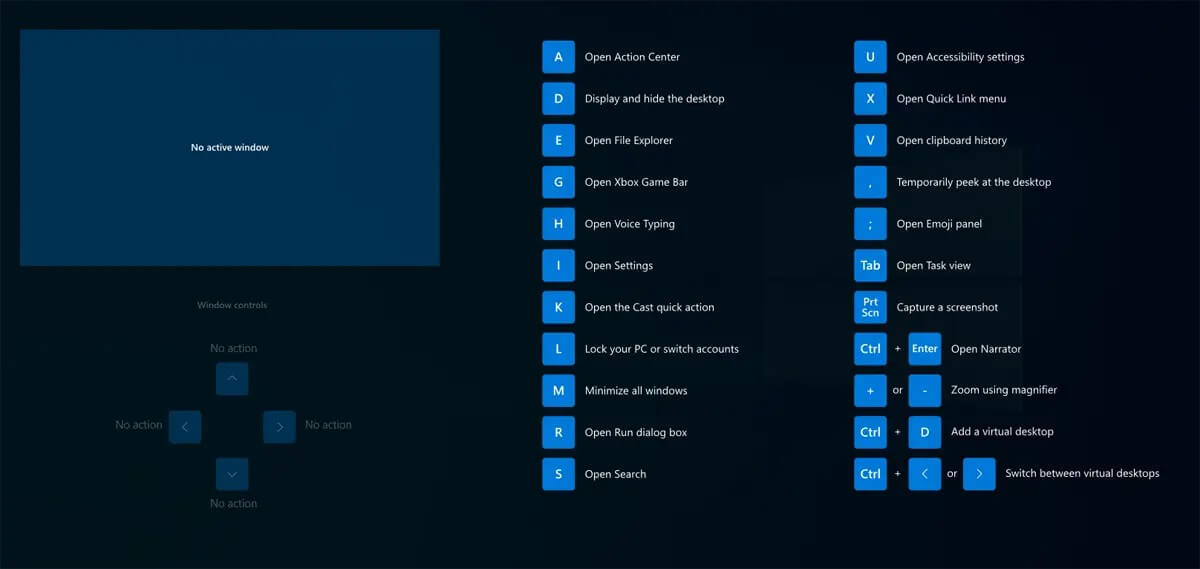This screenshot has height=569, width=1200.
Task: Click the Zoom using magnifier text
Action: click(x=1004, y=390)
